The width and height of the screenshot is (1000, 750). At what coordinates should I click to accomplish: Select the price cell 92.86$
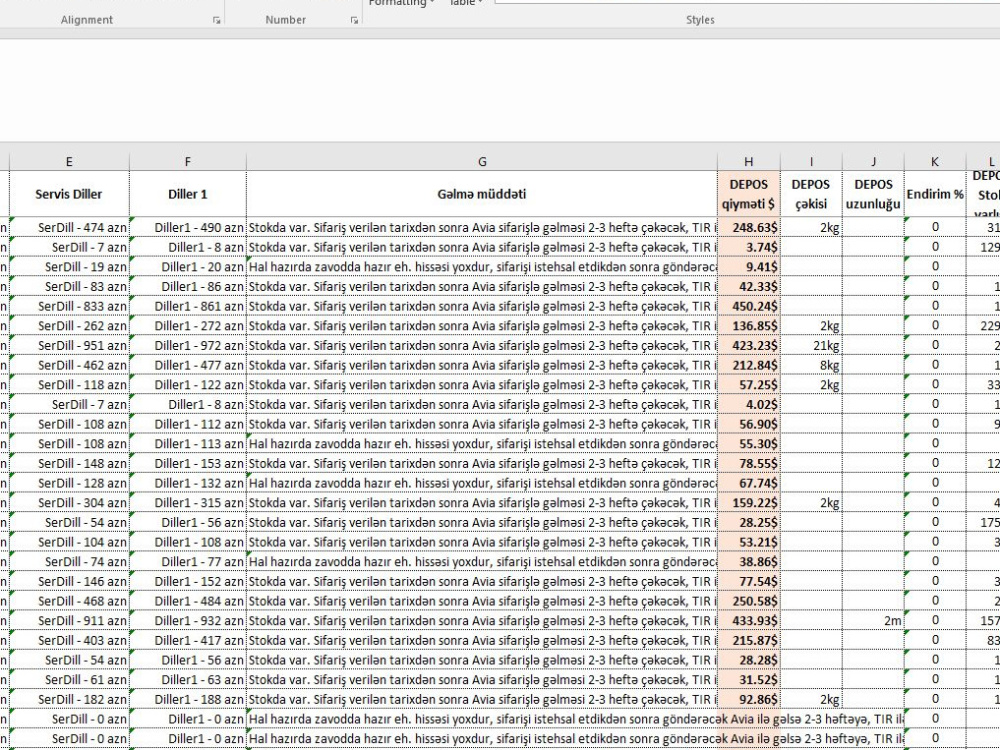[749, 699]
